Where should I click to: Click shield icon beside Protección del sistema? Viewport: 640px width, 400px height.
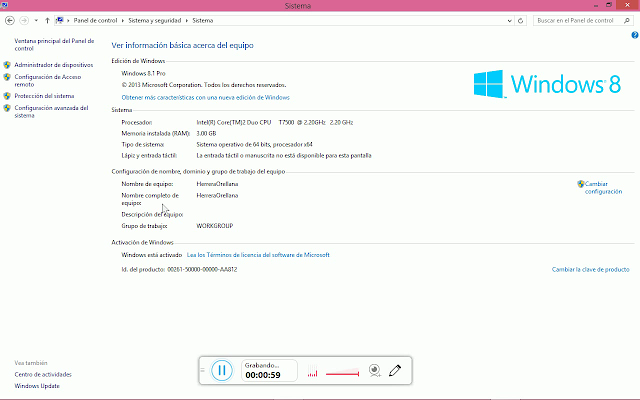click(7, 96)
